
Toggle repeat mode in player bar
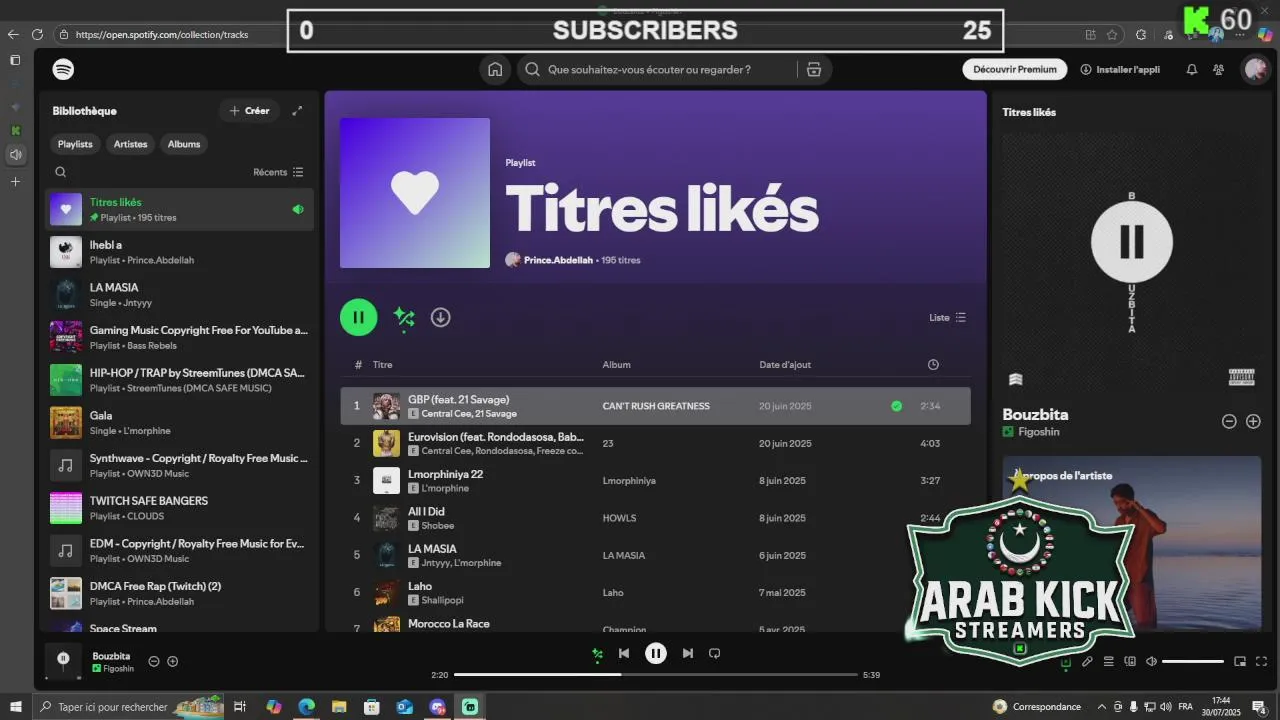point(714,653)
